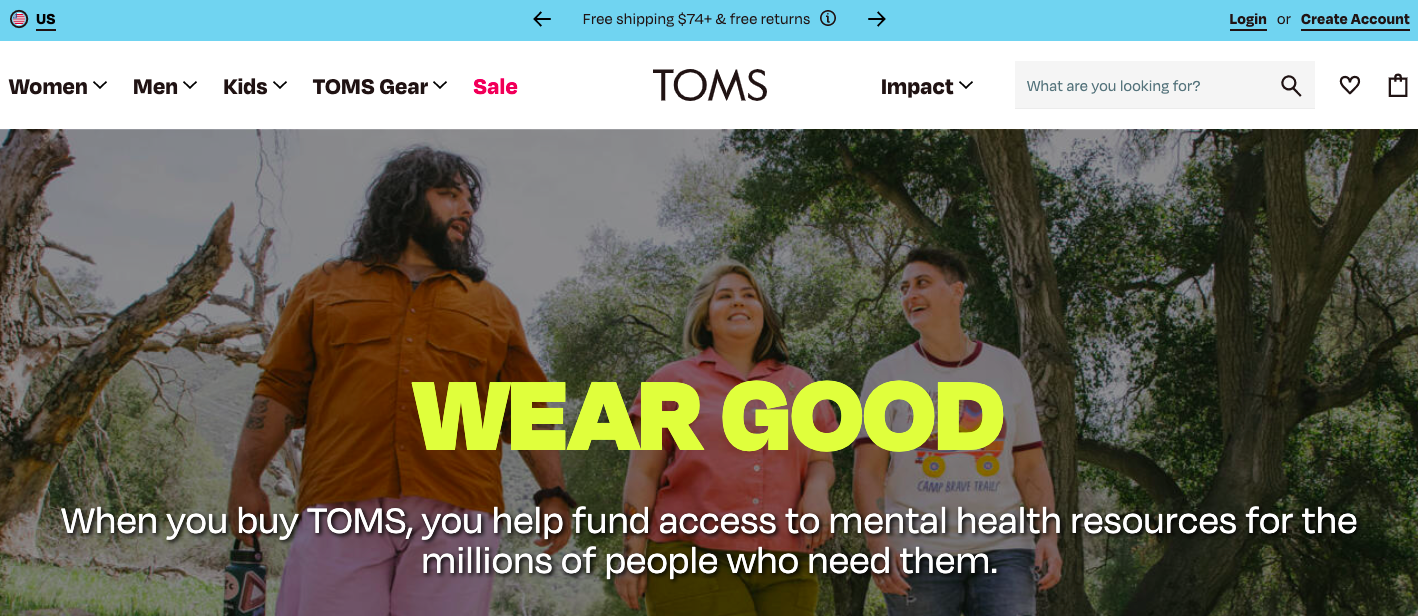The image size is (1418, 616).
Task: Click the shipping info circle icon
Action: coord(828,19)
